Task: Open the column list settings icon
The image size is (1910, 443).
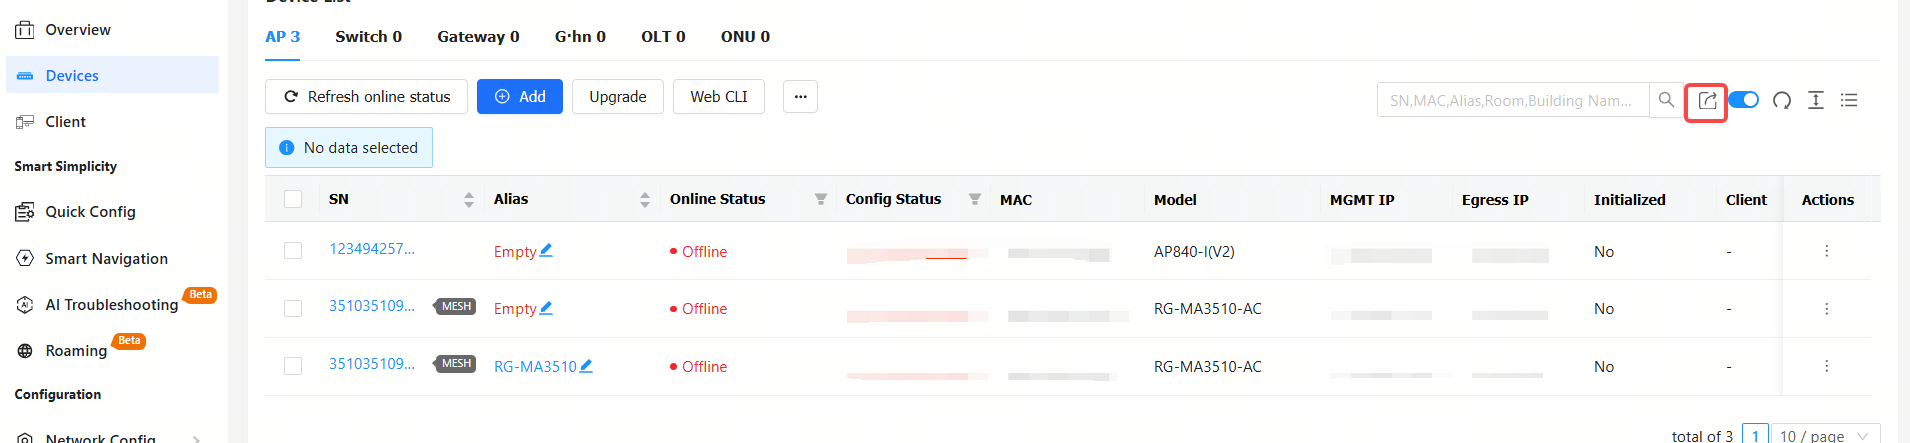Action: click(1849, 100)
